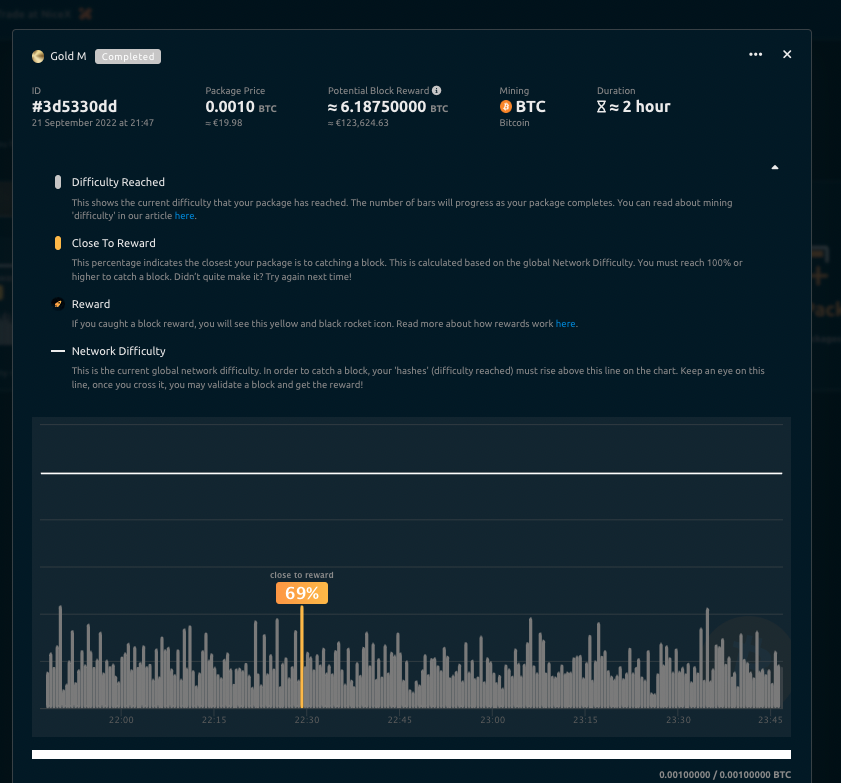Click the Completed status badge
The width and height of the screenshot is (841, 783).
pos(128,57)
